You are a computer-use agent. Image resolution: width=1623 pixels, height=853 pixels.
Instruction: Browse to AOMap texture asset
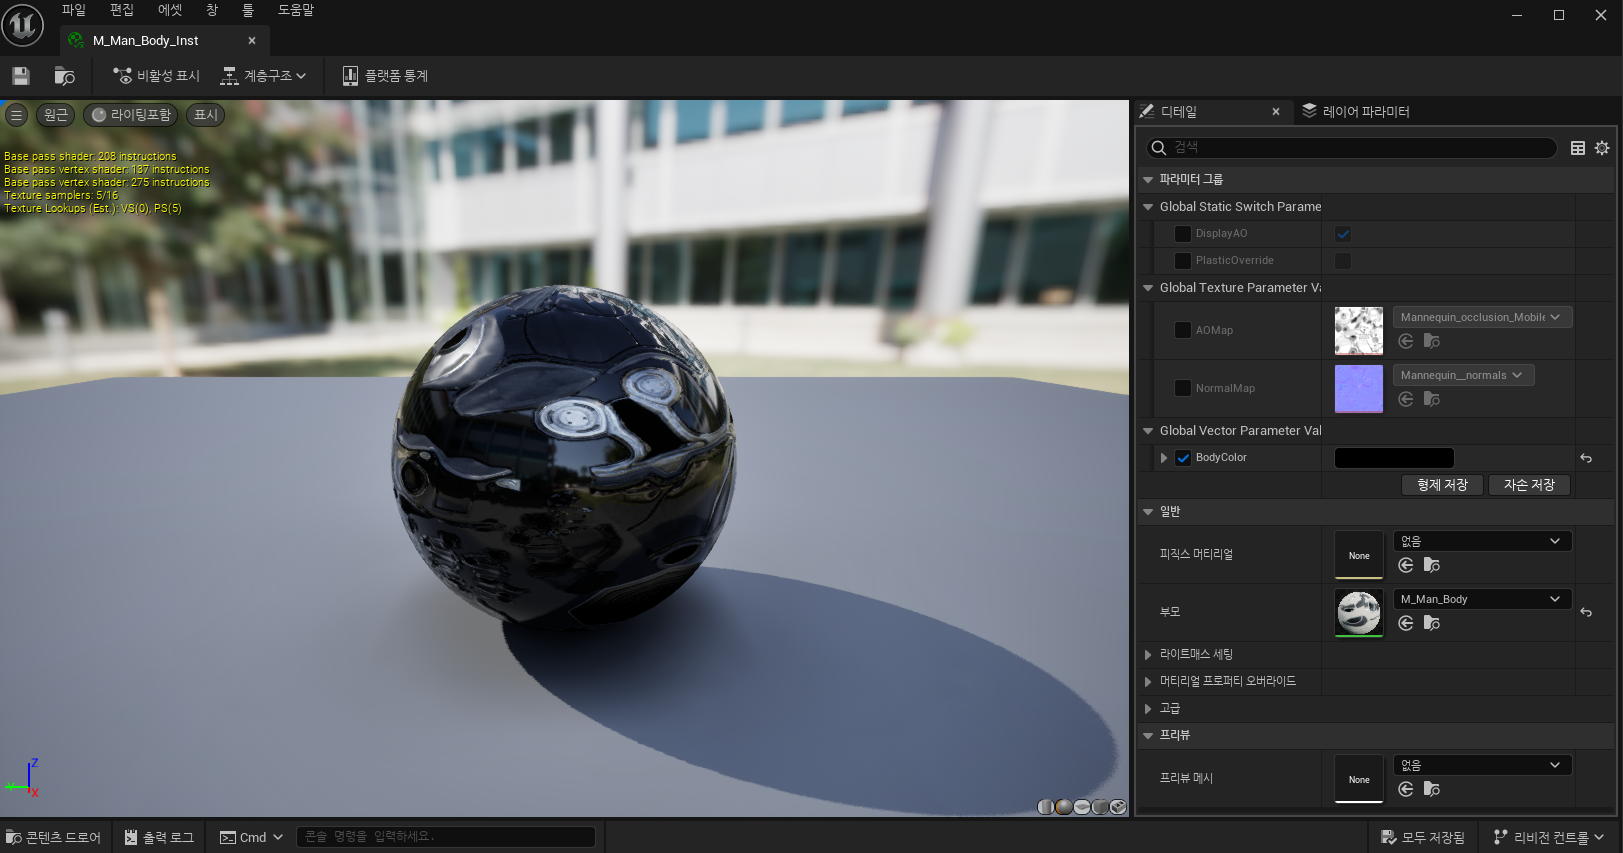pos(1432,341)
